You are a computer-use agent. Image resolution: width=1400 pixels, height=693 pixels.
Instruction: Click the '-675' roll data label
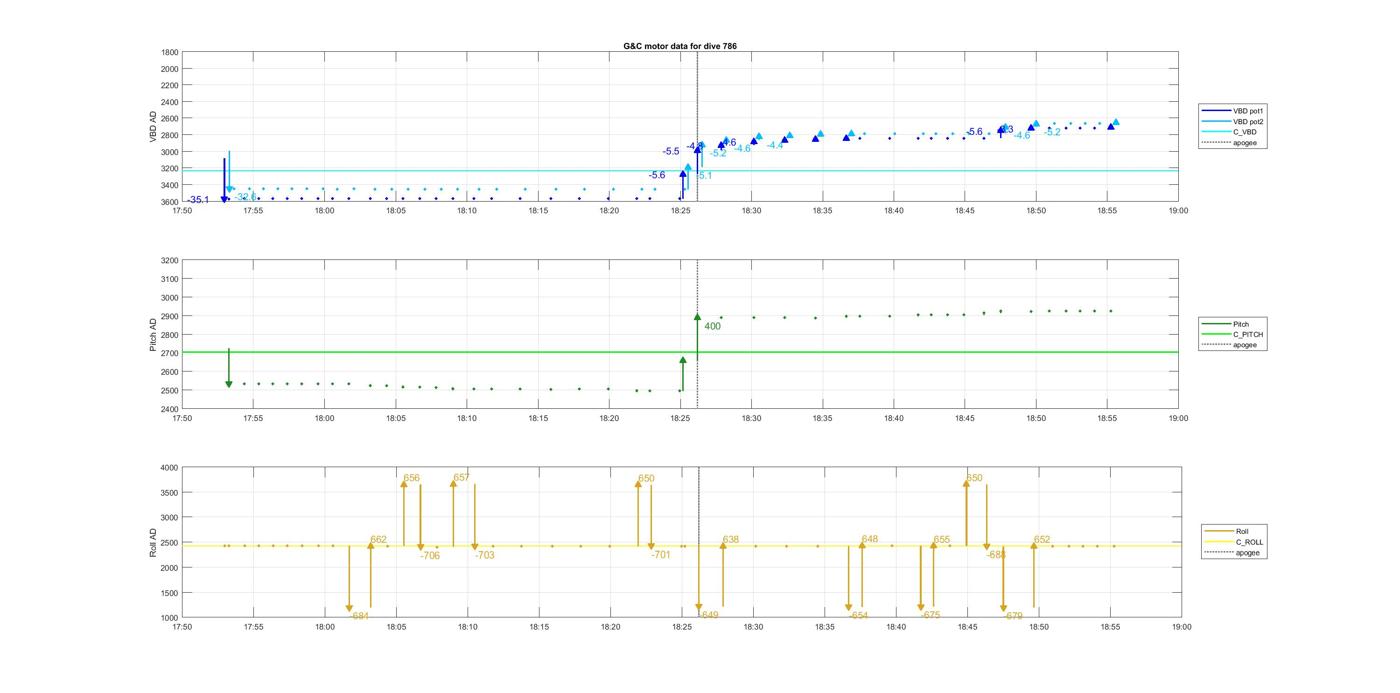(x=931, y=616)
